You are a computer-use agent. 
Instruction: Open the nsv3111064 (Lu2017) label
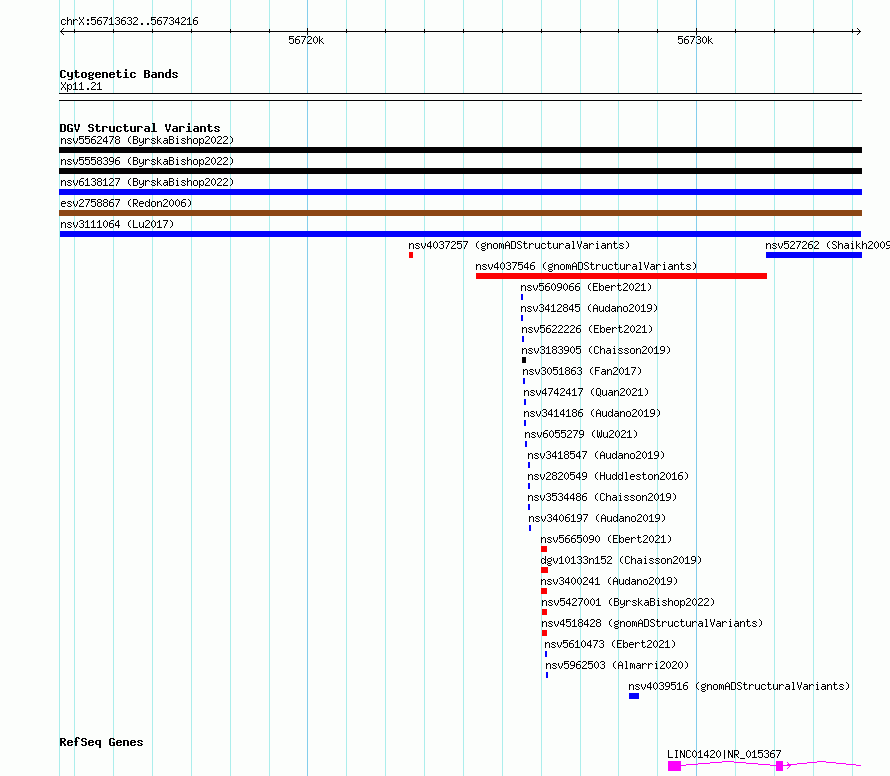tap(117, 224)
